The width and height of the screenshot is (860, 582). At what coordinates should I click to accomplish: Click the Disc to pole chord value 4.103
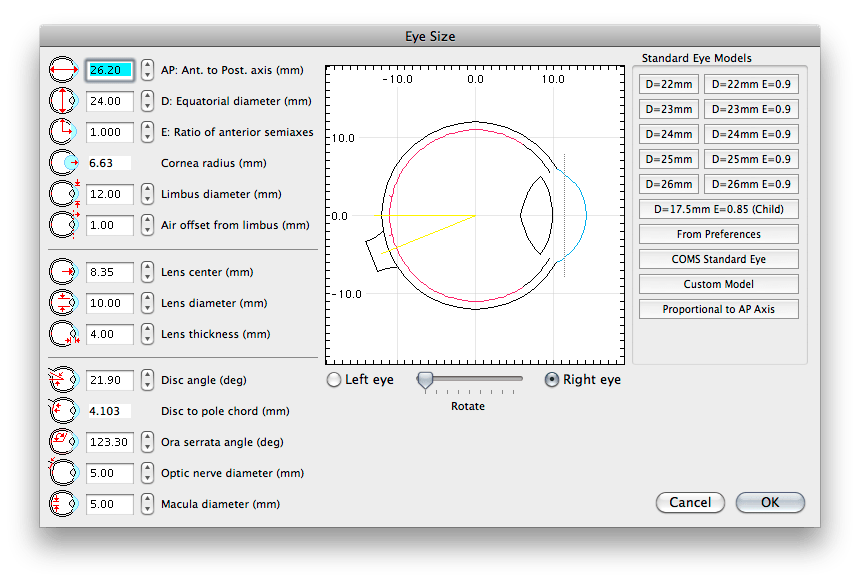[x=109, y=411]
